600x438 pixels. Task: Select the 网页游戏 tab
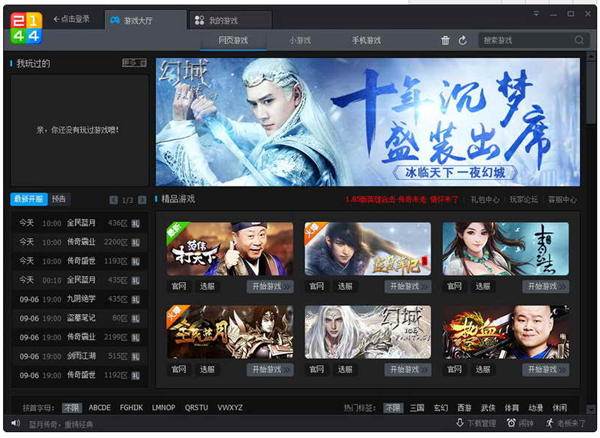coord(233,40)
